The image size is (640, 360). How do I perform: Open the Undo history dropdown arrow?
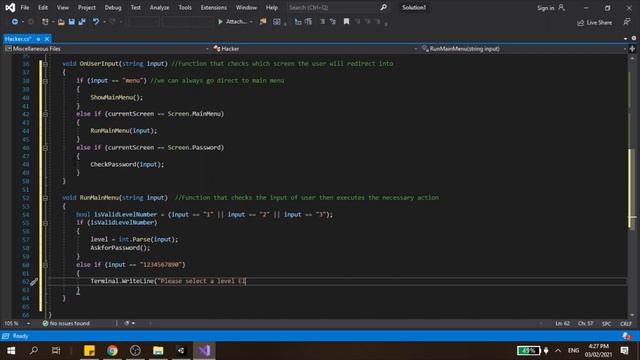click(104, 22)
